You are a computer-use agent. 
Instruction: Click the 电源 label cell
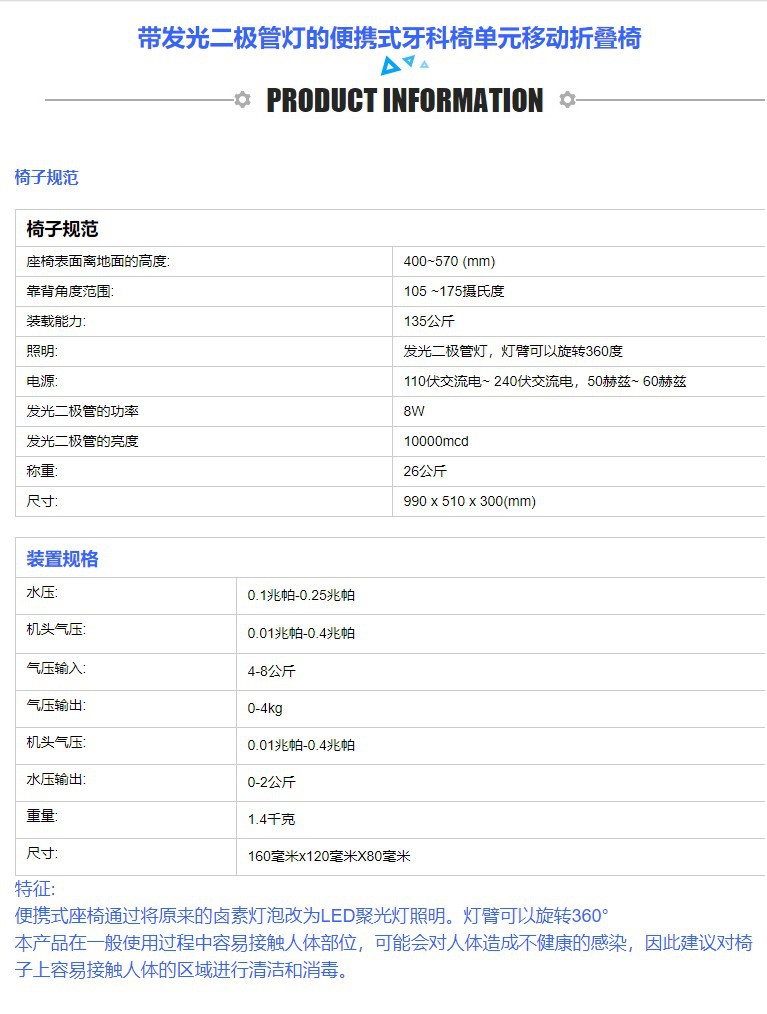point(204,381)
